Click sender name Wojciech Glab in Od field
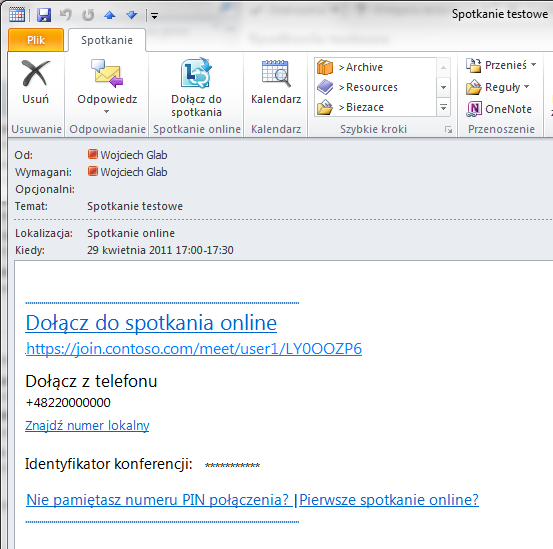 tap(134, 155)
